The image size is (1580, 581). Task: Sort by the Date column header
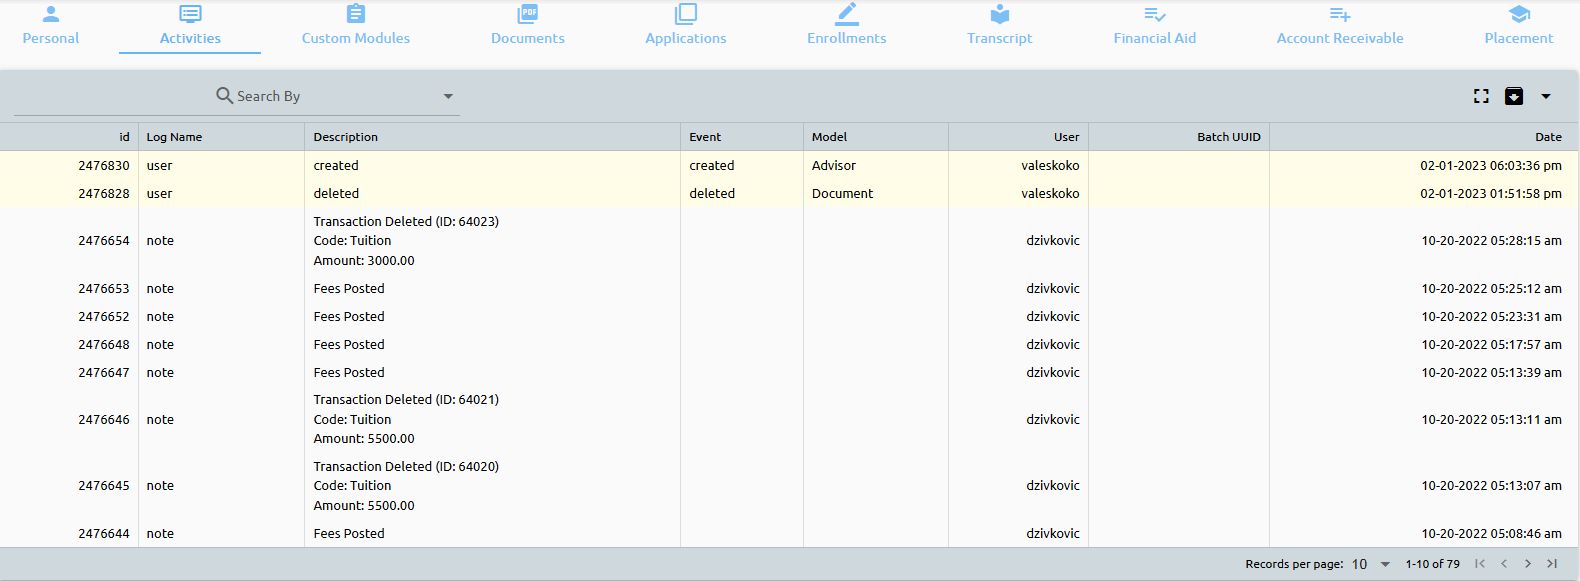[x=1548, y=137]
